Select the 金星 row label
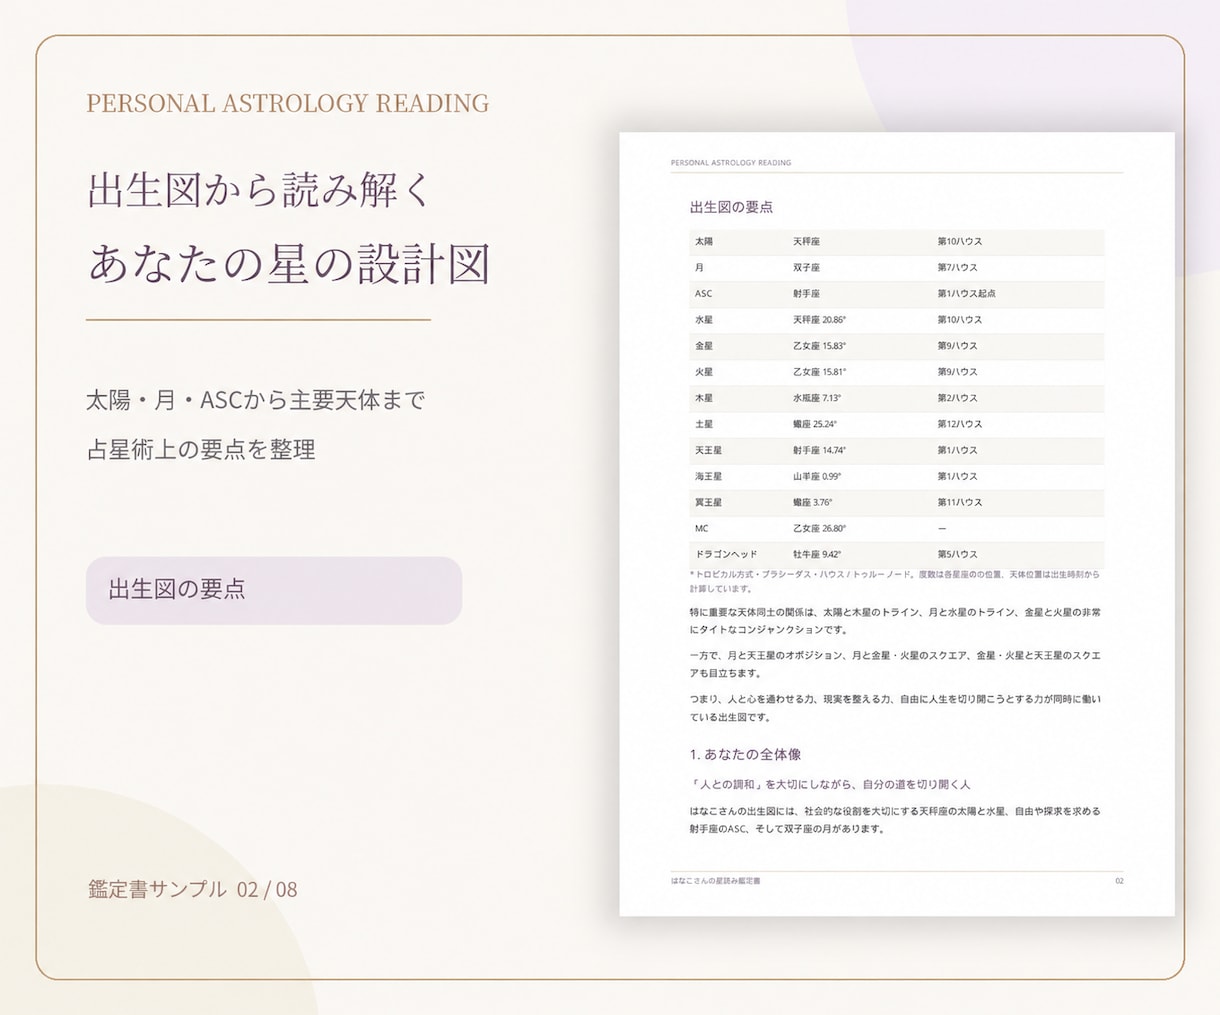Screen dimensions: 1220x1015 click(704, 346)
